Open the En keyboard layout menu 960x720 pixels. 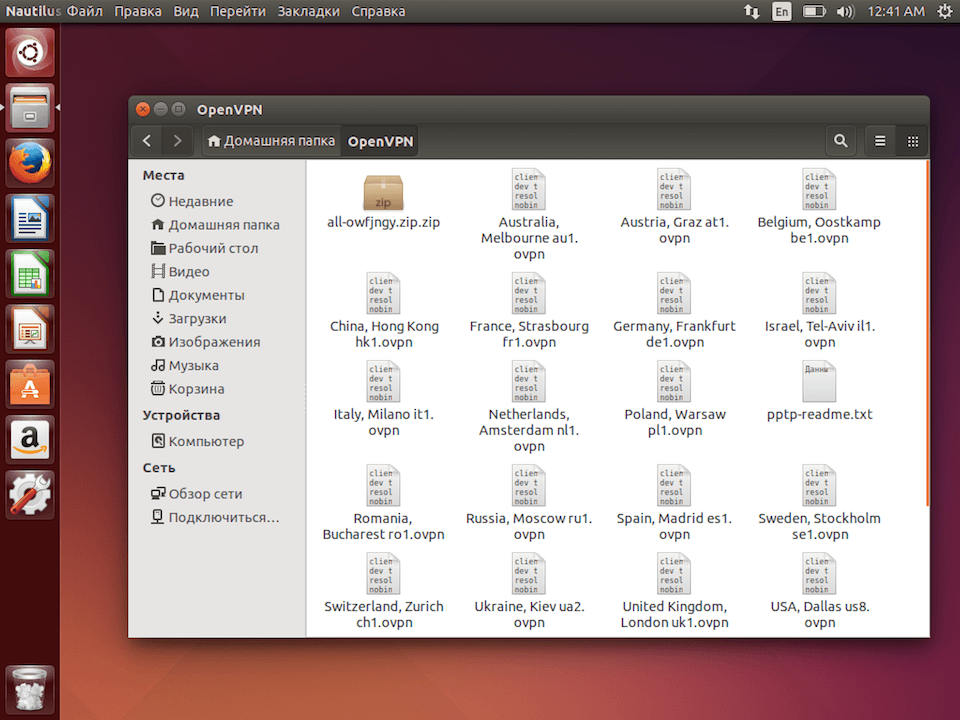coord(781,11)
